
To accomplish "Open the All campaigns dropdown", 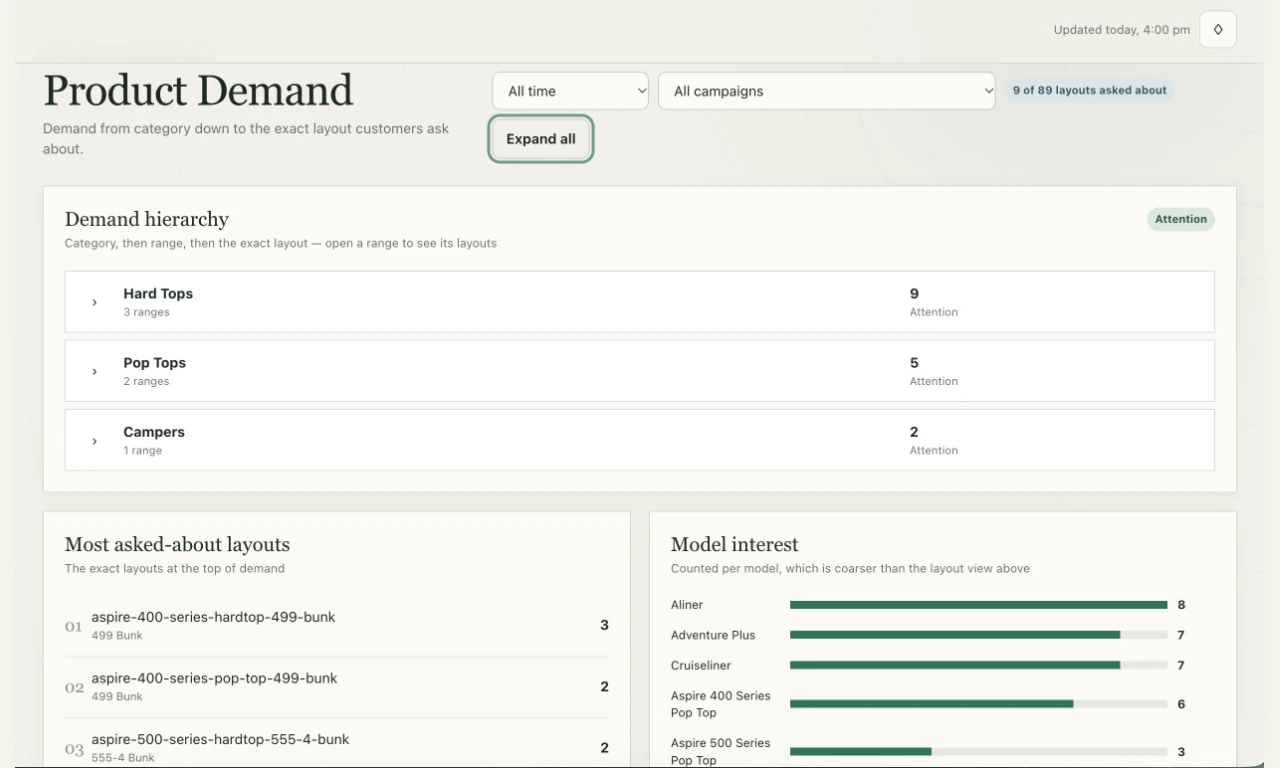I will coord(827,91).
